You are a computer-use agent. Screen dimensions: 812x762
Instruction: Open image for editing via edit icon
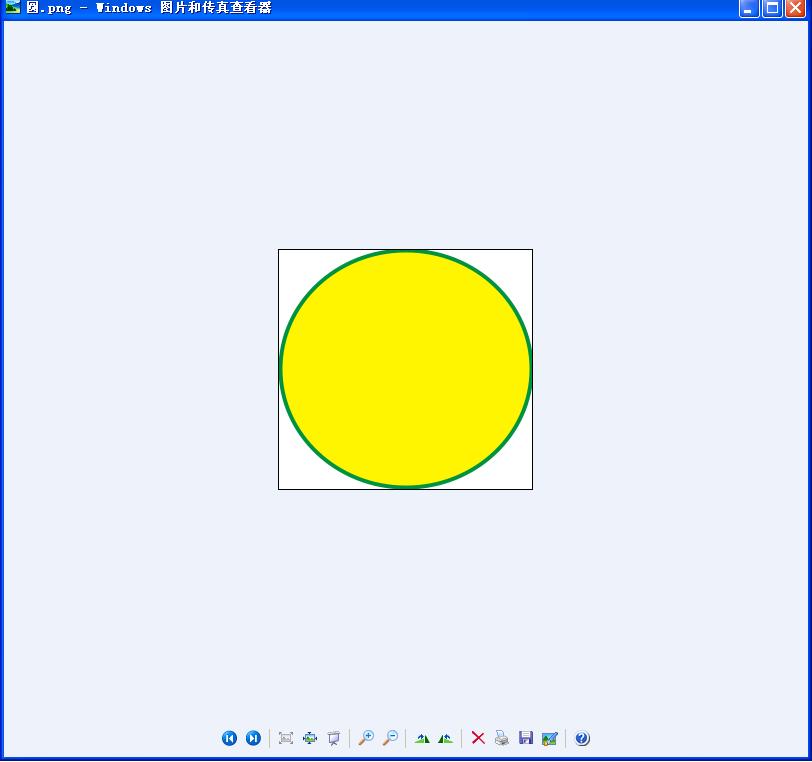(549, 738)
